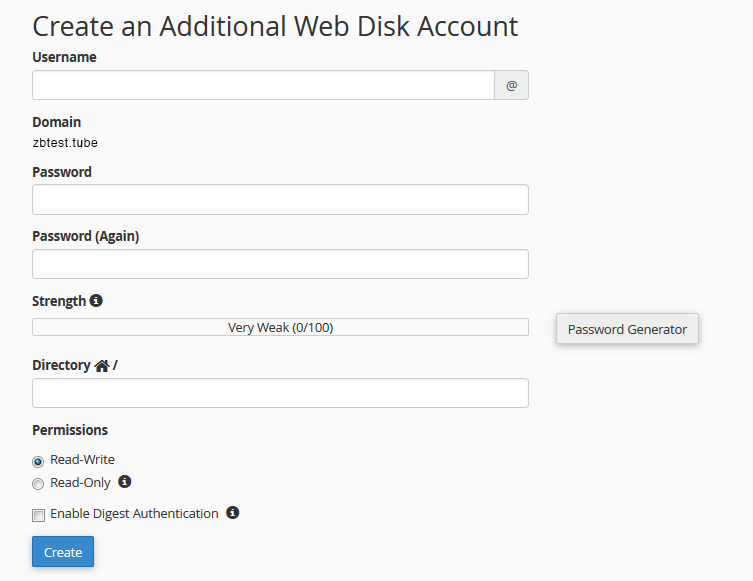Select the Read-Write permission radio button
The image size is (753, 581).
(x=38, y=461)
